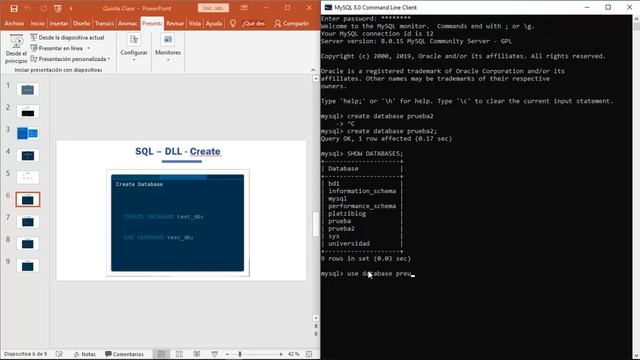
Task: Click the Create Database code image on slide
Action: [178, 223]
